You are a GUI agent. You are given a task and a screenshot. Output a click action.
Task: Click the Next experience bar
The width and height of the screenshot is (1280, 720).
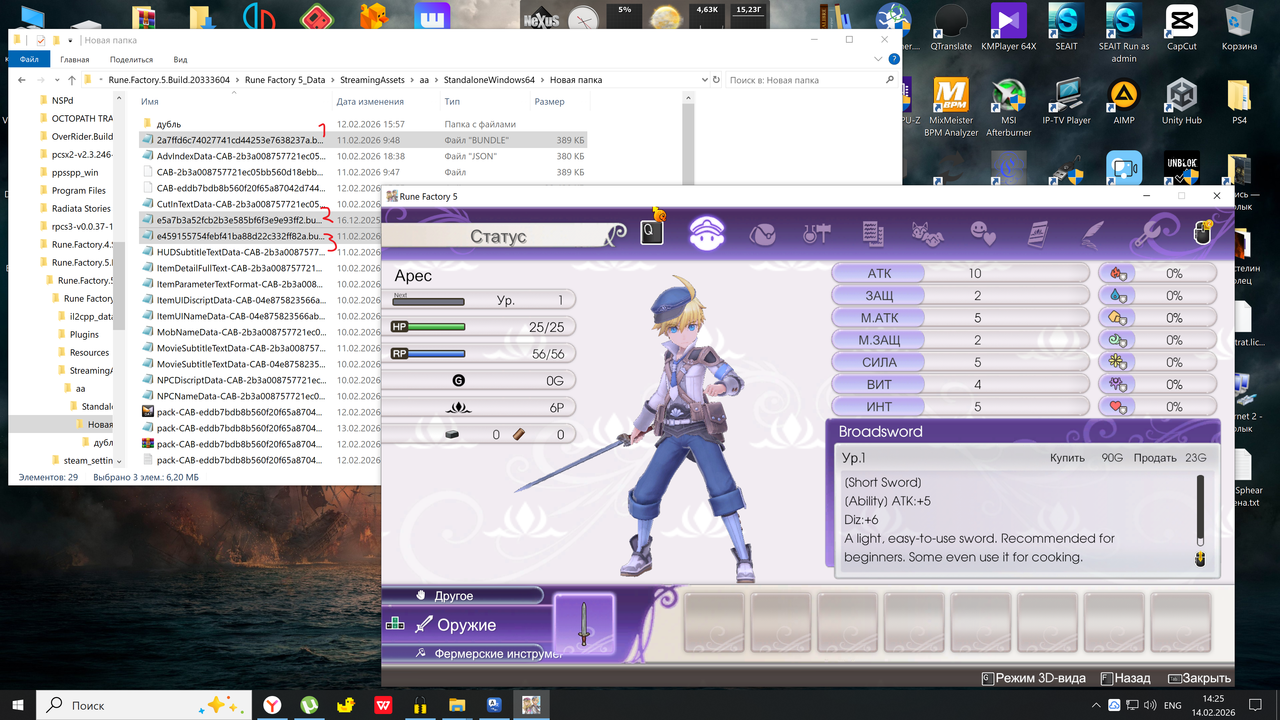[428, 301]
